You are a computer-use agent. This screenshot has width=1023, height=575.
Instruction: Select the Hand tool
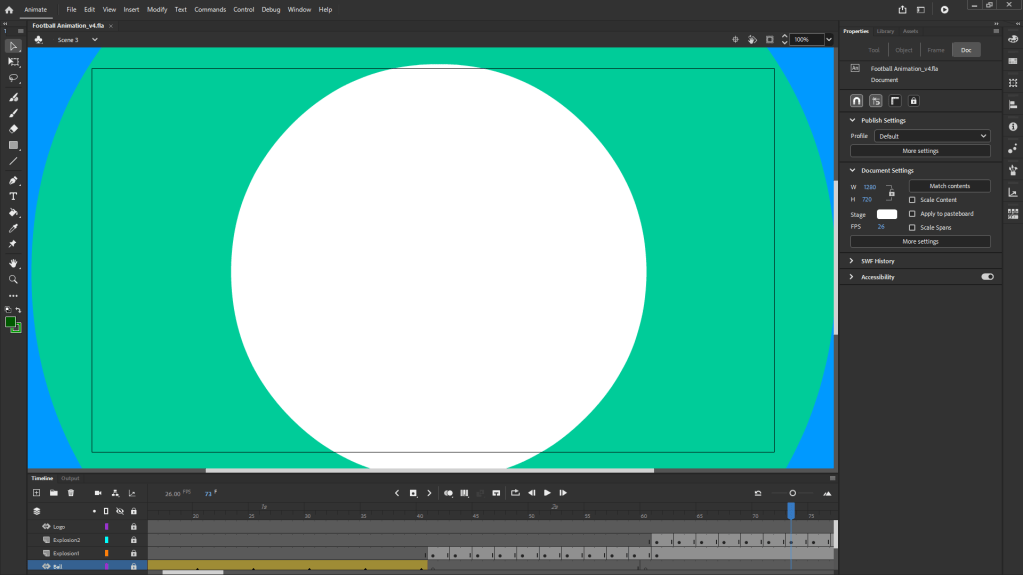(x=14, y=264)
